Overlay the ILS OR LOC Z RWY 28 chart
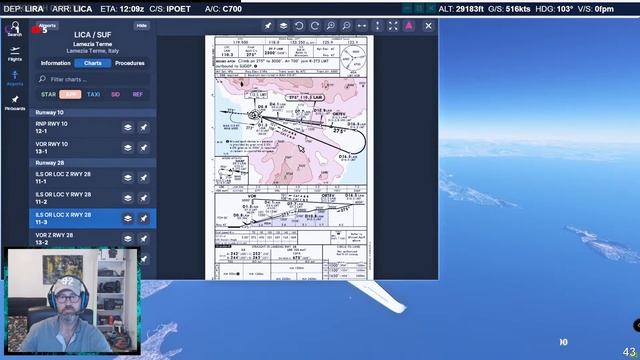The width and height of the screenshot is (640, 360). 128,178
